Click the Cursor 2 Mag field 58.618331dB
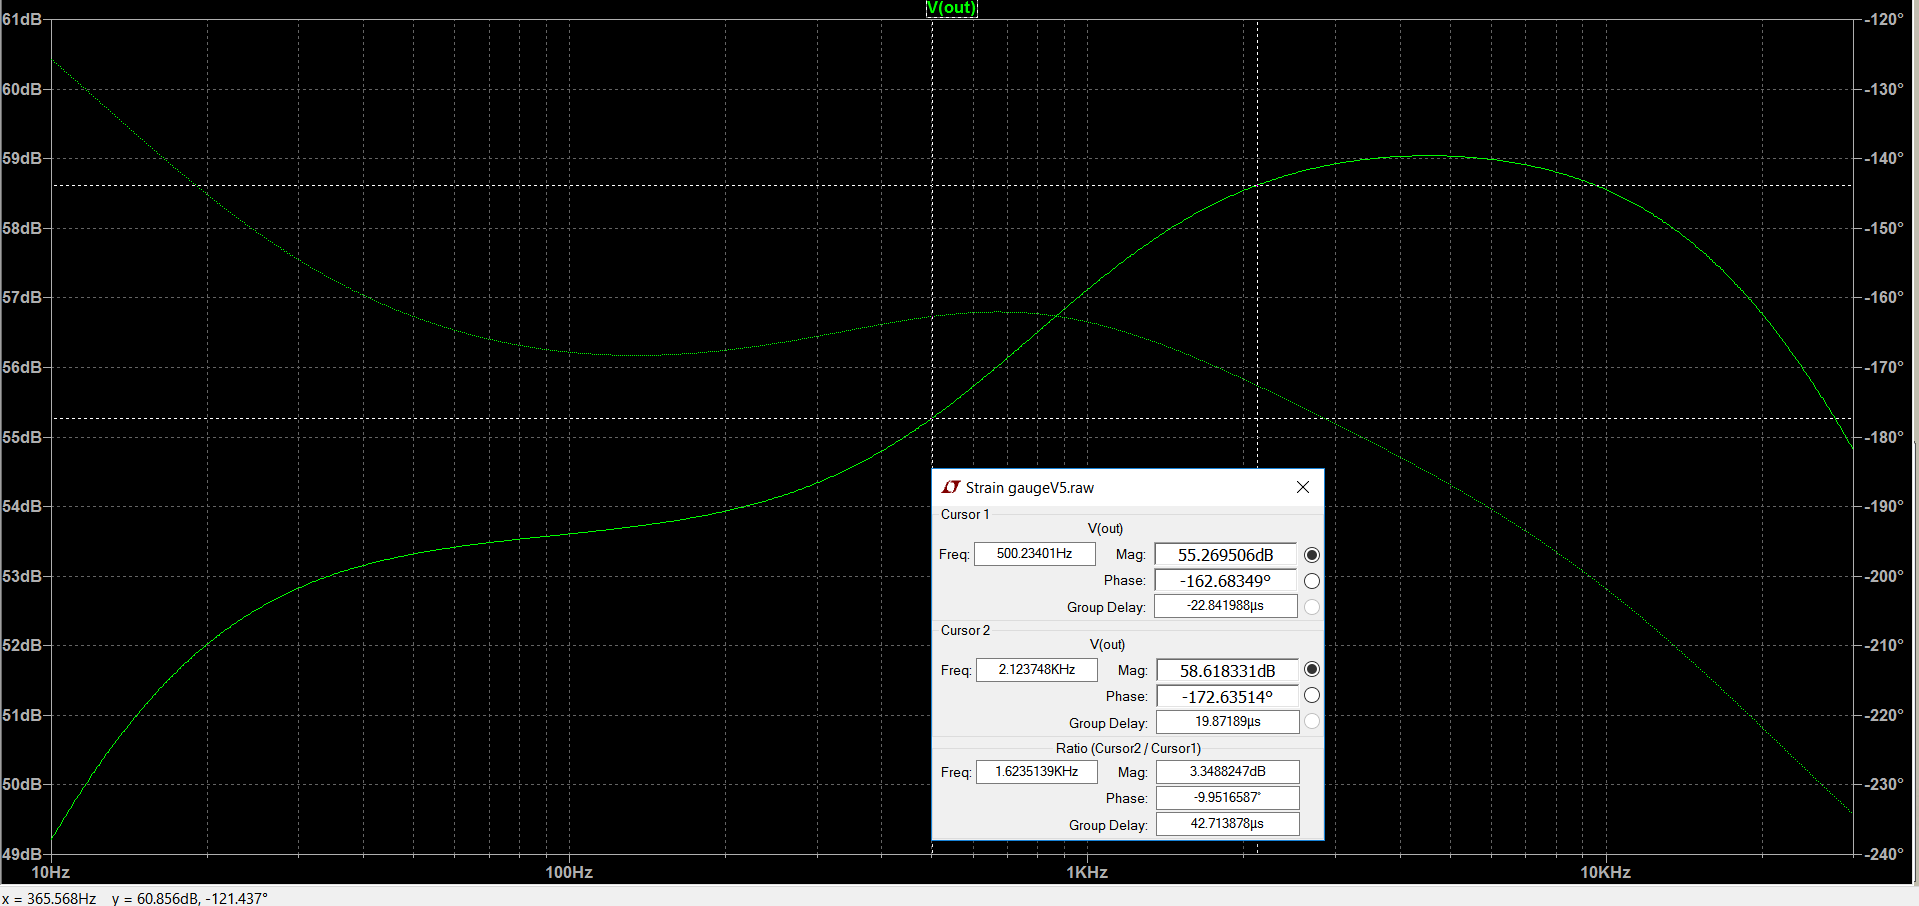Screen dimensions: 1919x906 pyautogui.click(x=1228, y=671)
